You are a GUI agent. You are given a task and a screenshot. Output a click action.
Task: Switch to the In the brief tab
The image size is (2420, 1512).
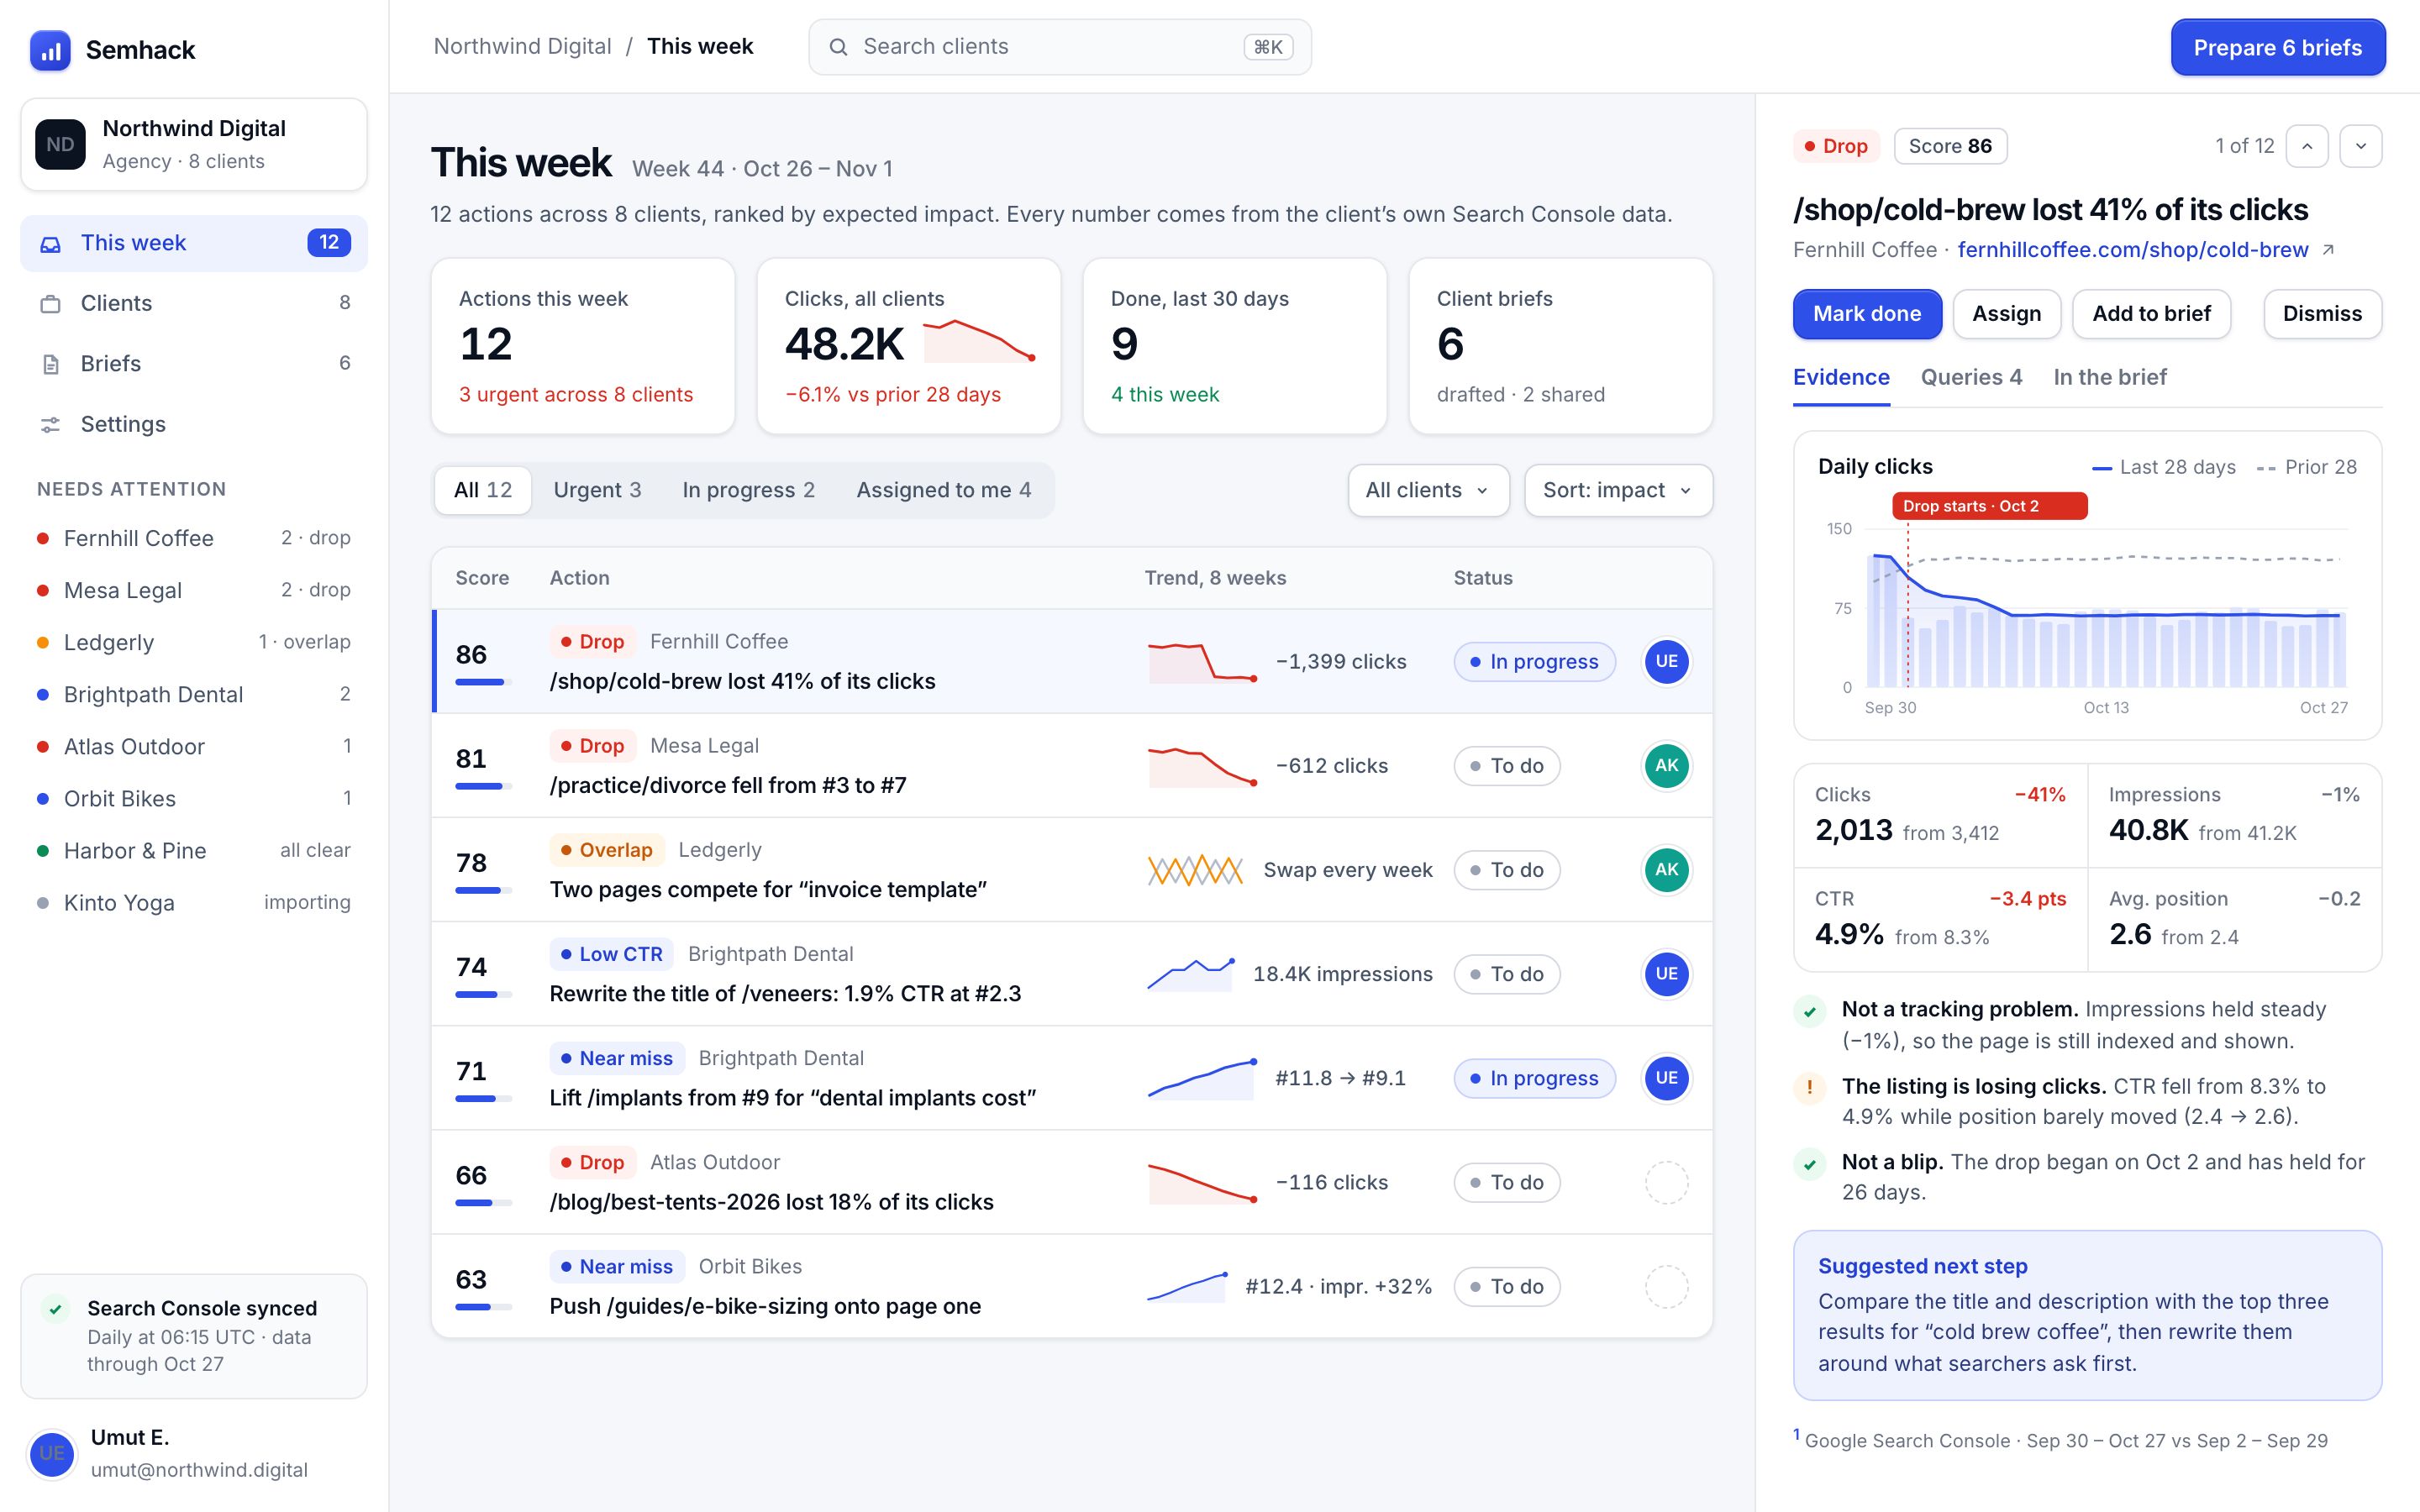click(x=2110, y=378)
